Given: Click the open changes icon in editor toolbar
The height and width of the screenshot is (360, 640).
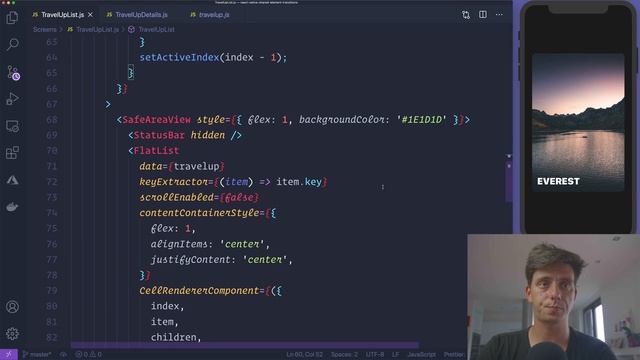Looking at the screenshot, I should coord(466,15).
